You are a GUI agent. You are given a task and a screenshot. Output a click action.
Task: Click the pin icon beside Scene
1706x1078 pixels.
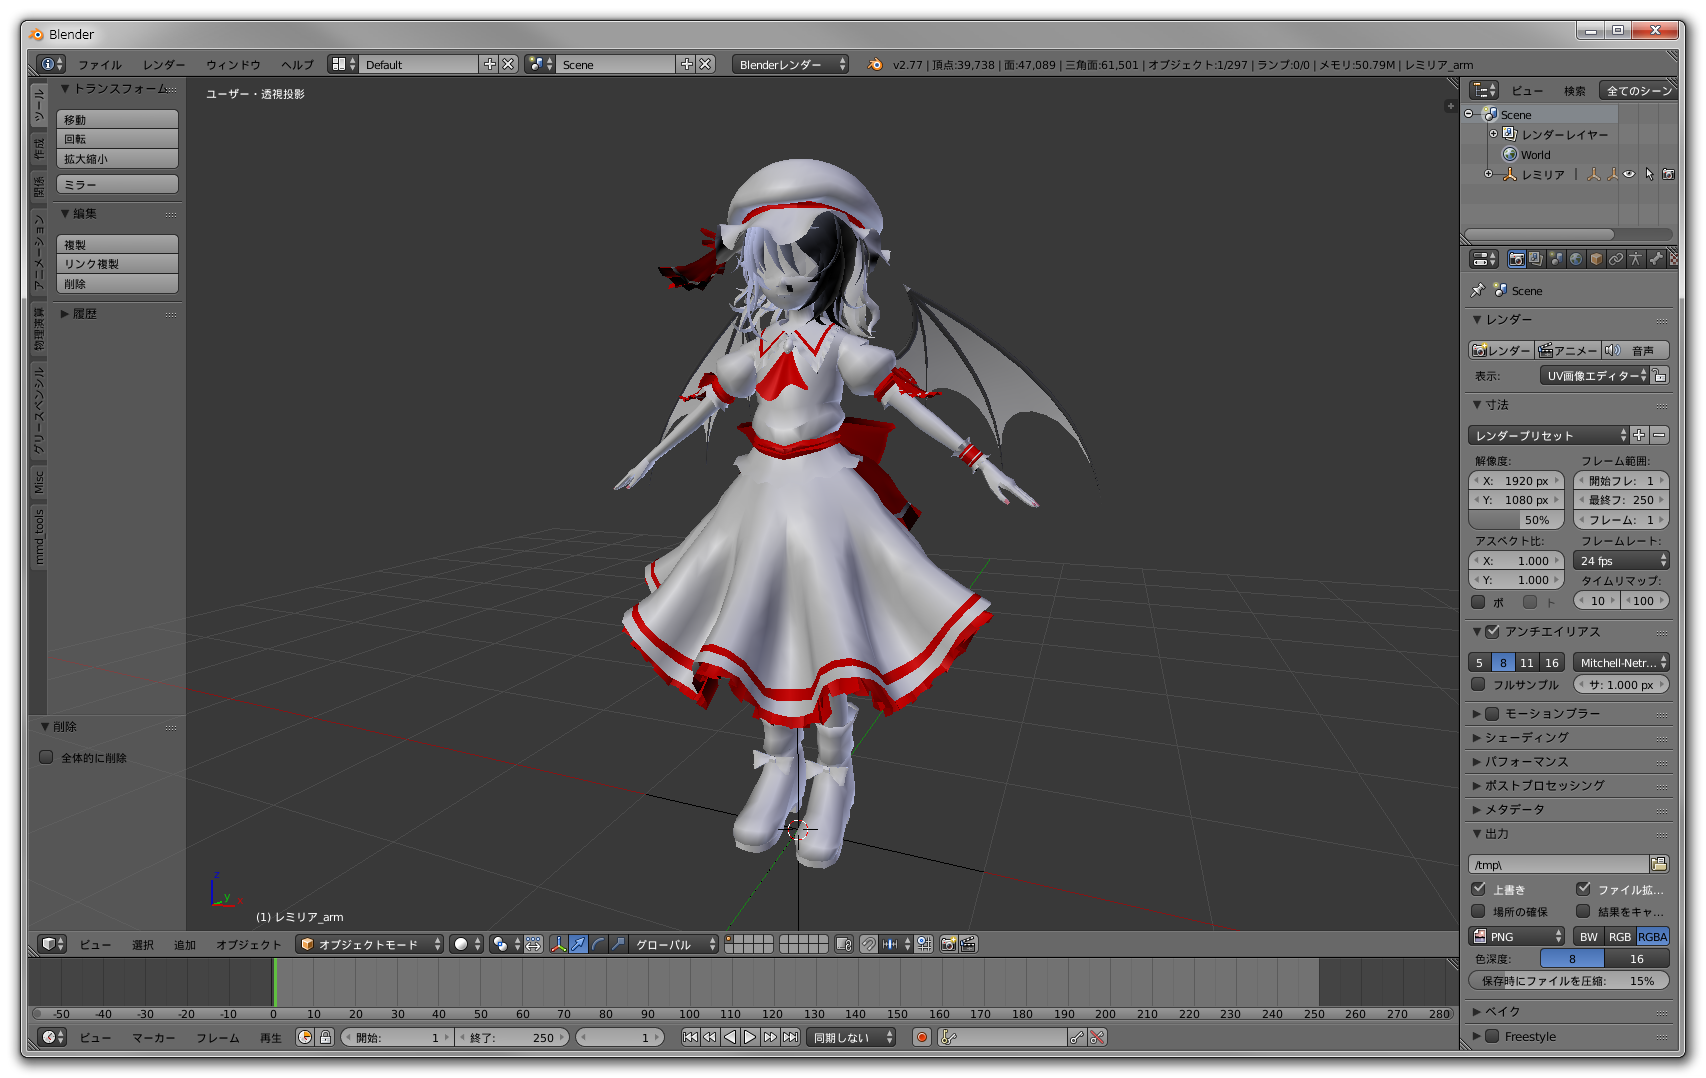[x=1478, y=290]
